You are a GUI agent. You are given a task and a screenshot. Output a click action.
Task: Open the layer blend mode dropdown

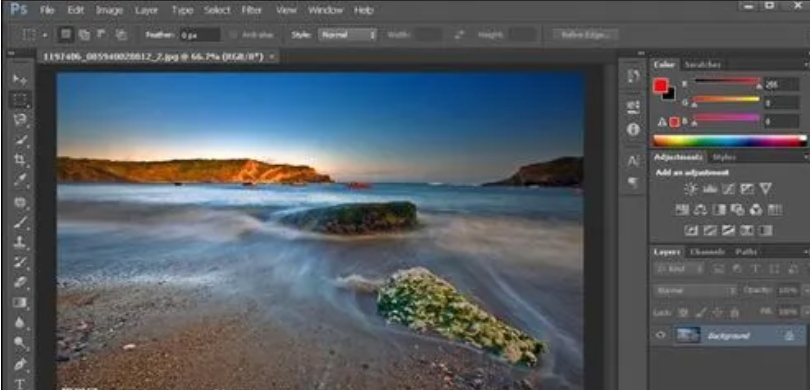pos(695,290)
